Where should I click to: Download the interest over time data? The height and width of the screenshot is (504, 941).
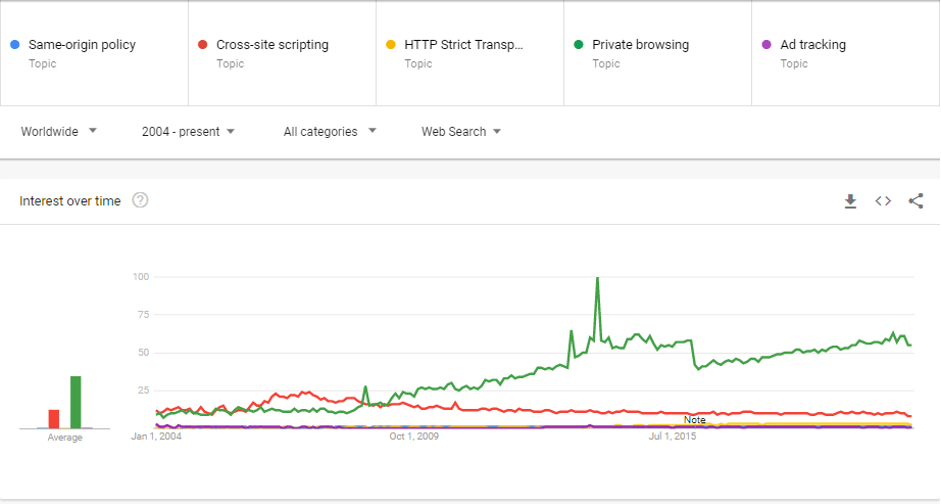click(851, 201)
